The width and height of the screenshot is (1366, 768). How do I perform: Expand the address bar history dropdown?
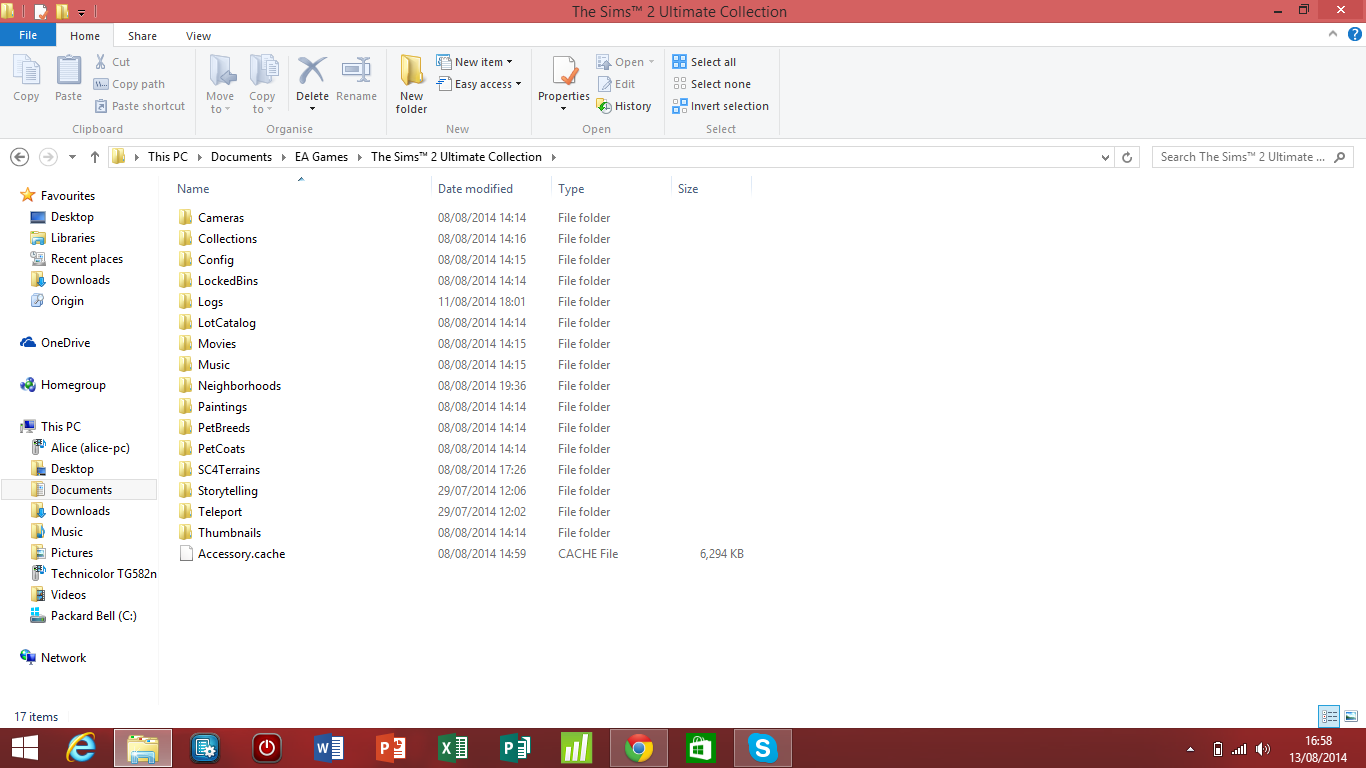tap(1105, 157)
